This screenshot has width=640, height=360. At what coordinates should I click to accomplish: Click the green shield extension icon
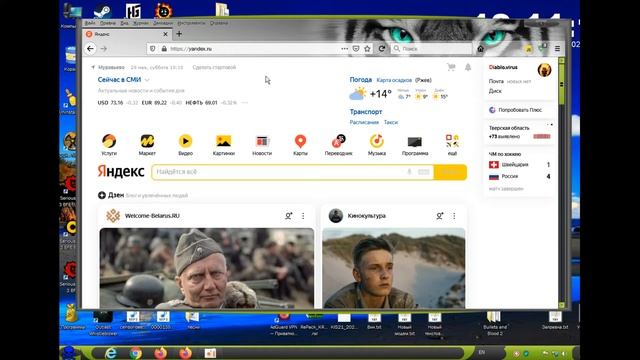pyautogui.click(x=542, y=48)
